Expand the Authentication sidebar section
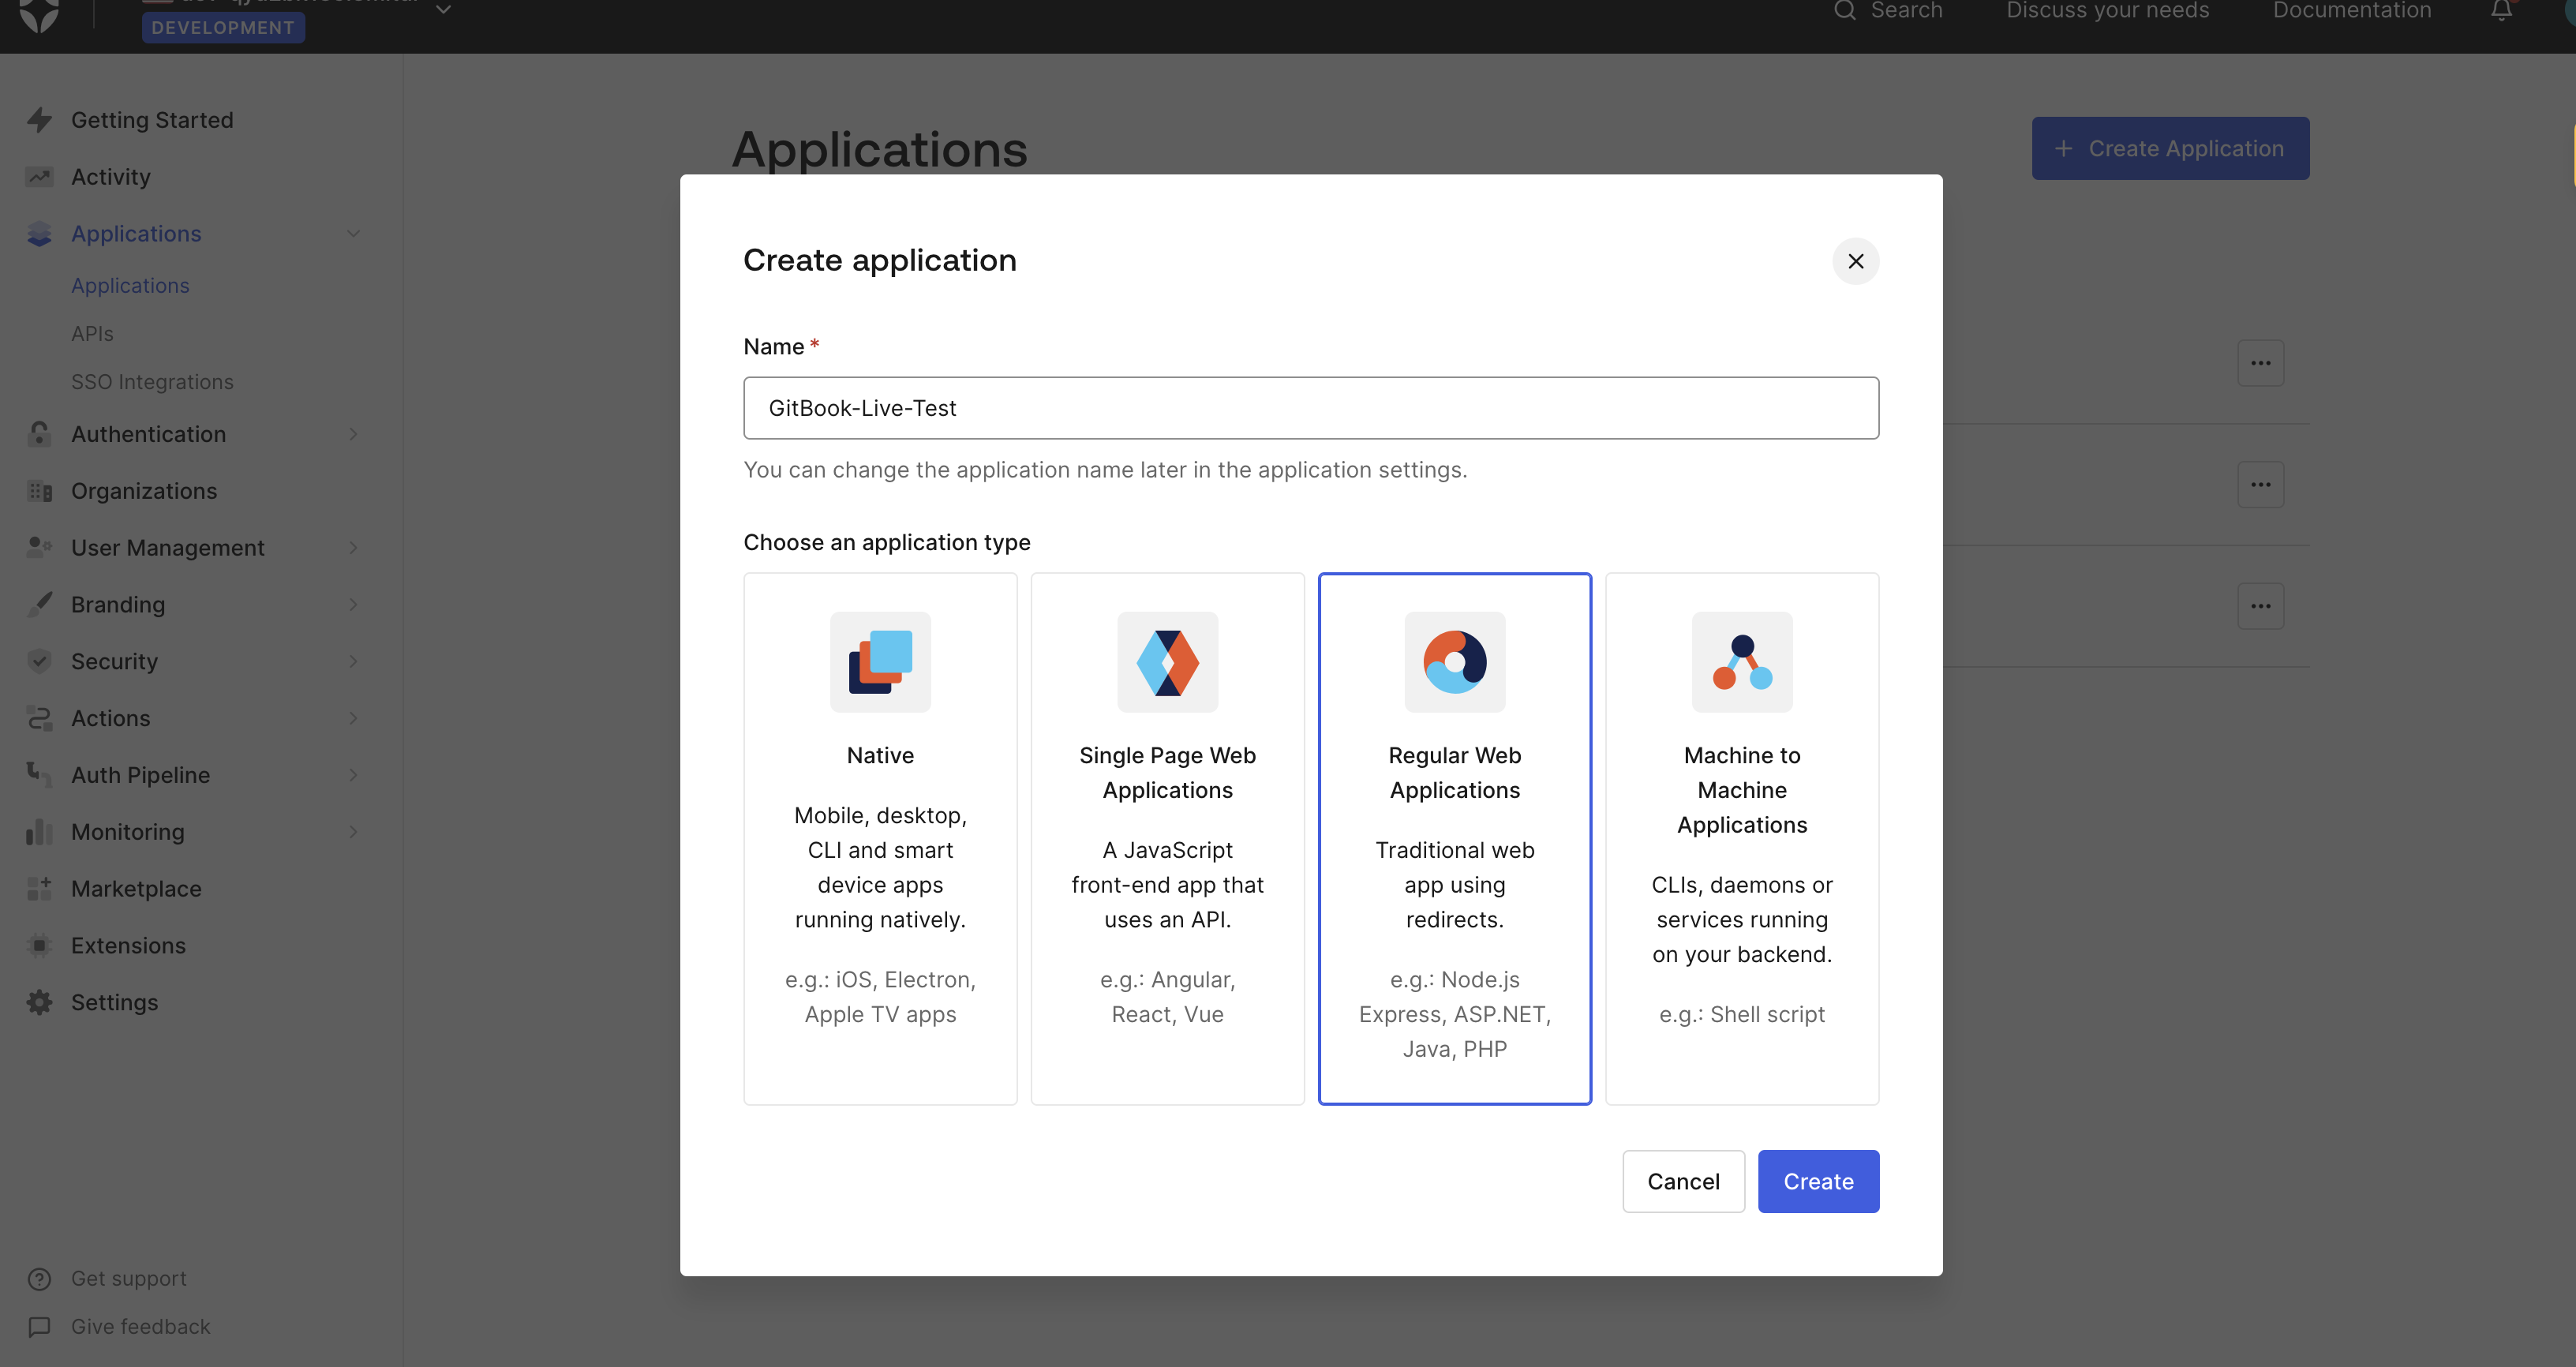2576x1367 pixels. pos(353,434)
